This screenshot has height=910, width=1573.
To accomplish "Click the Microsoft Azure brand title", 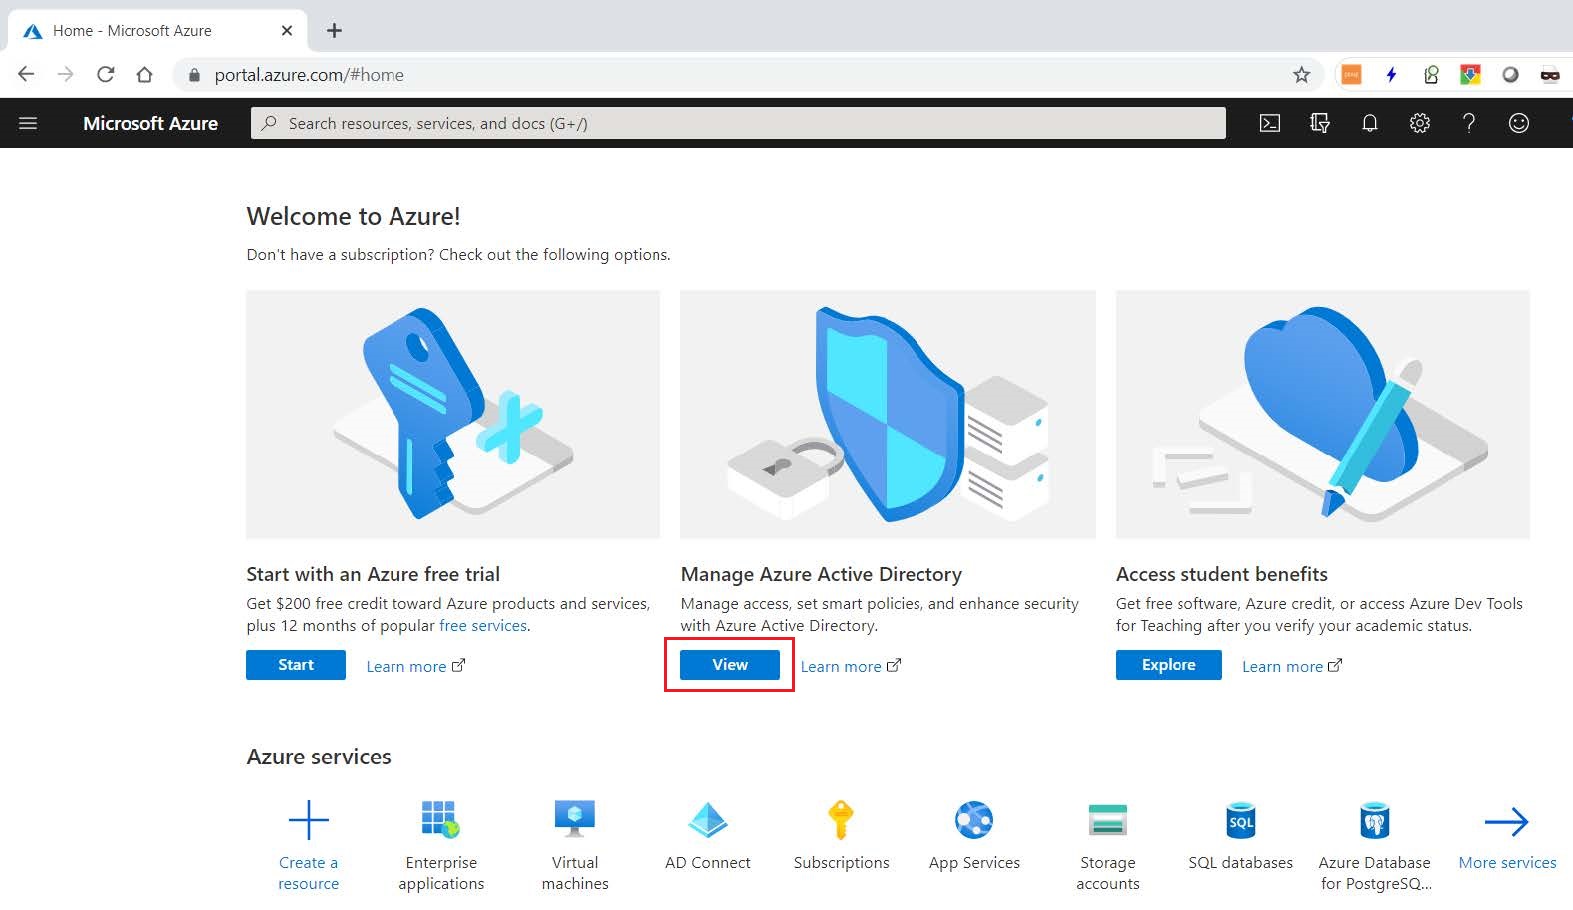I will point(150,123).
